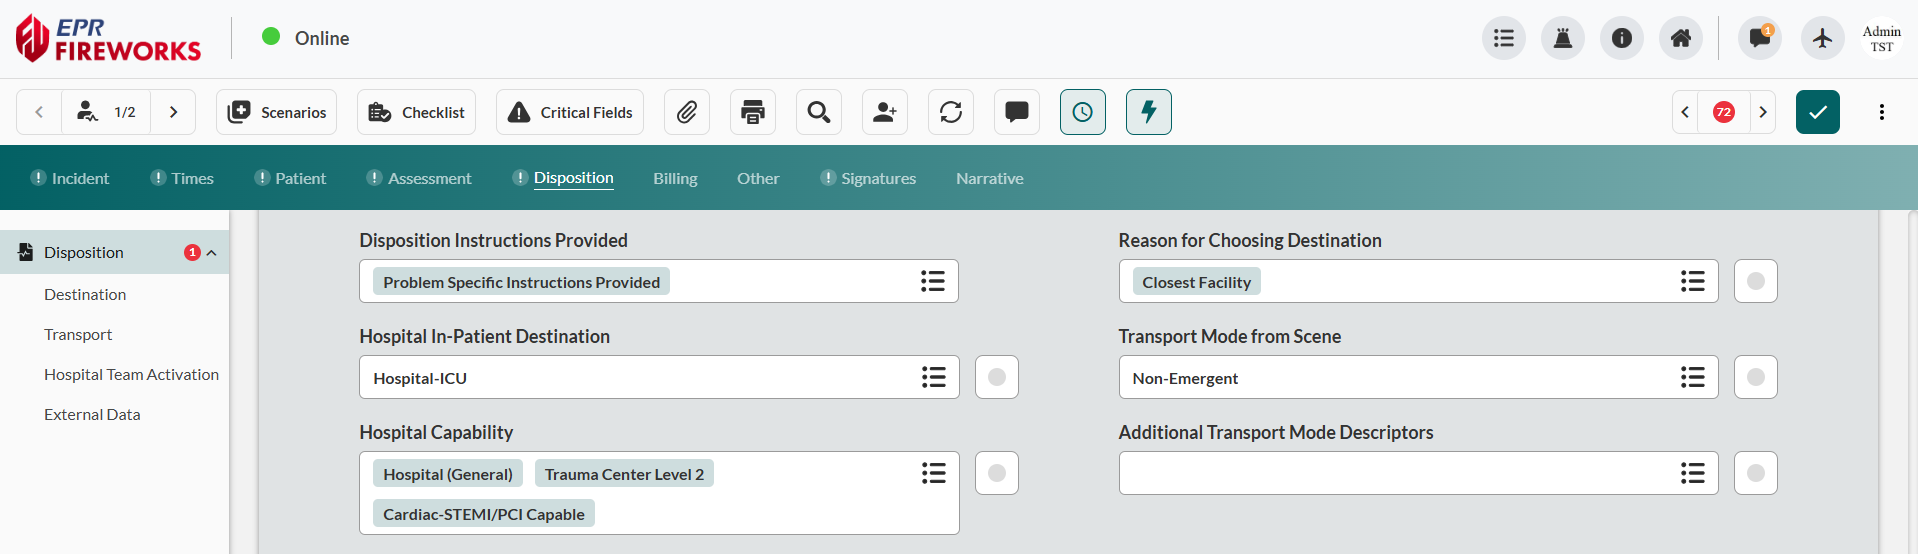Click the Scenarios button

tap(277, 112)
